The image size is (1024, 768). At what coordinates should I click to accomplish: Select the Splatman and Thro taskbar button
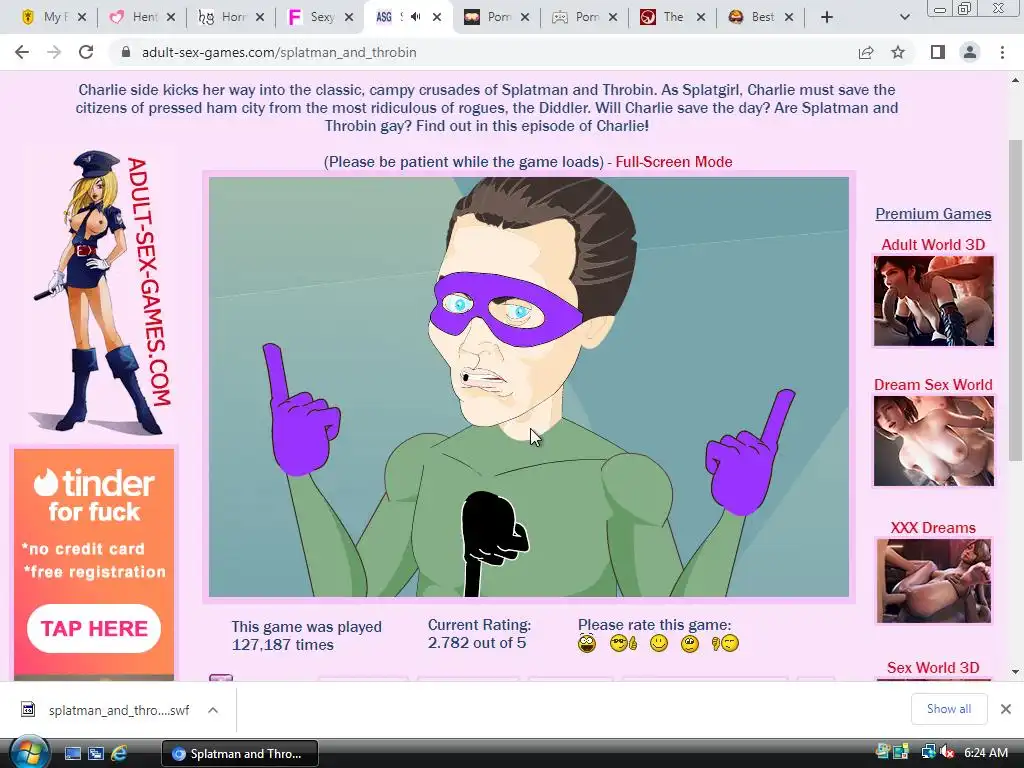click(x=240, y=754)
